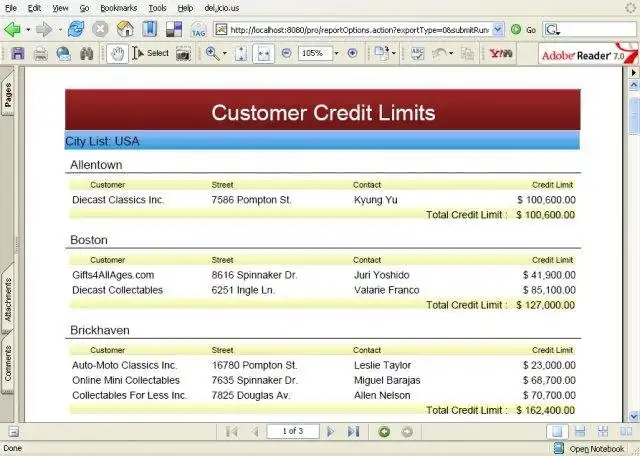Click the ABC spell check icon
The height and width of the screenshot is (456, 640).
pyautogui.click(x=417, y=53)
